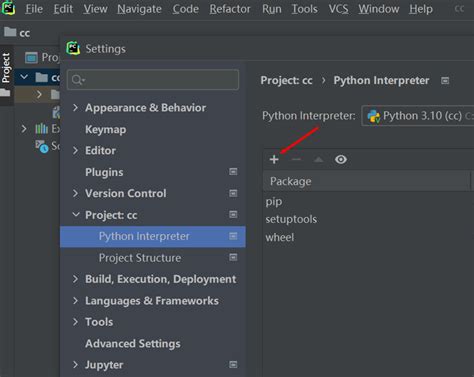Click the PyCharm logo in the menu bar
The image size is (474, 377).
8,8
